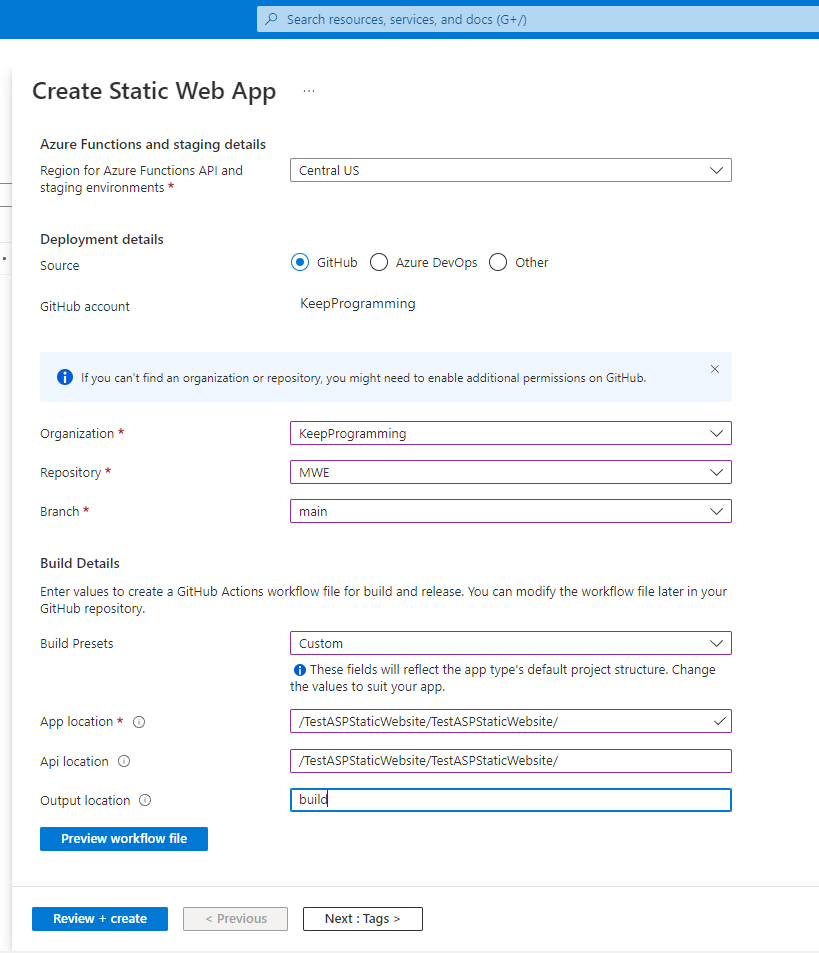819x953 pixels.
Task: Click Preview workflow file button
Action: [x=124, y=839]
